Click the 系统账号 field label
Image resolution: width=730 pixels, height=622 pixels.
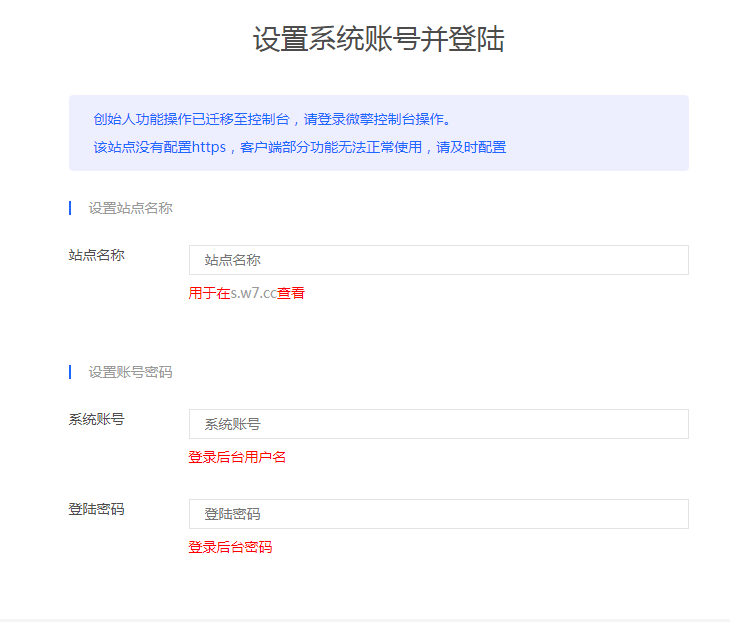[x=96, y=419]
